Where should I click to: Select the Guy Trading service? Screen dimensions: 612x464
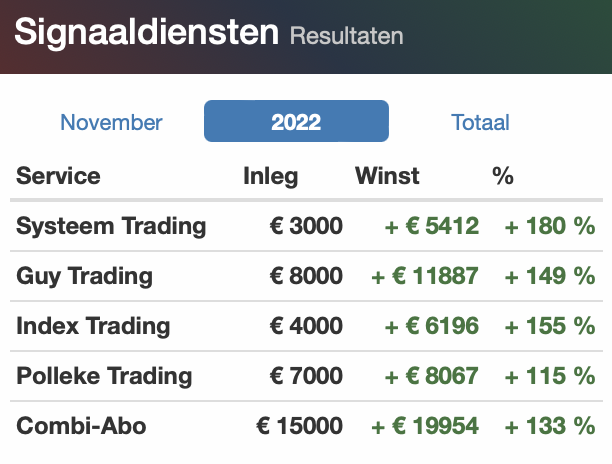tap(84, 276)
